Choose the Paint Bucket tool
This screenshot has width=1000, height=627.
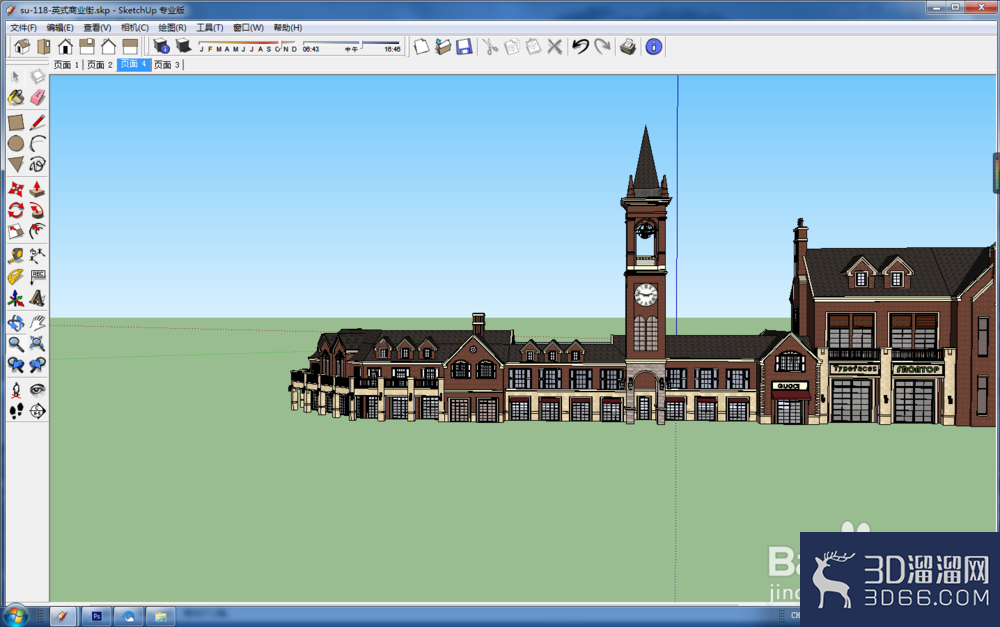tap(16, 98)
